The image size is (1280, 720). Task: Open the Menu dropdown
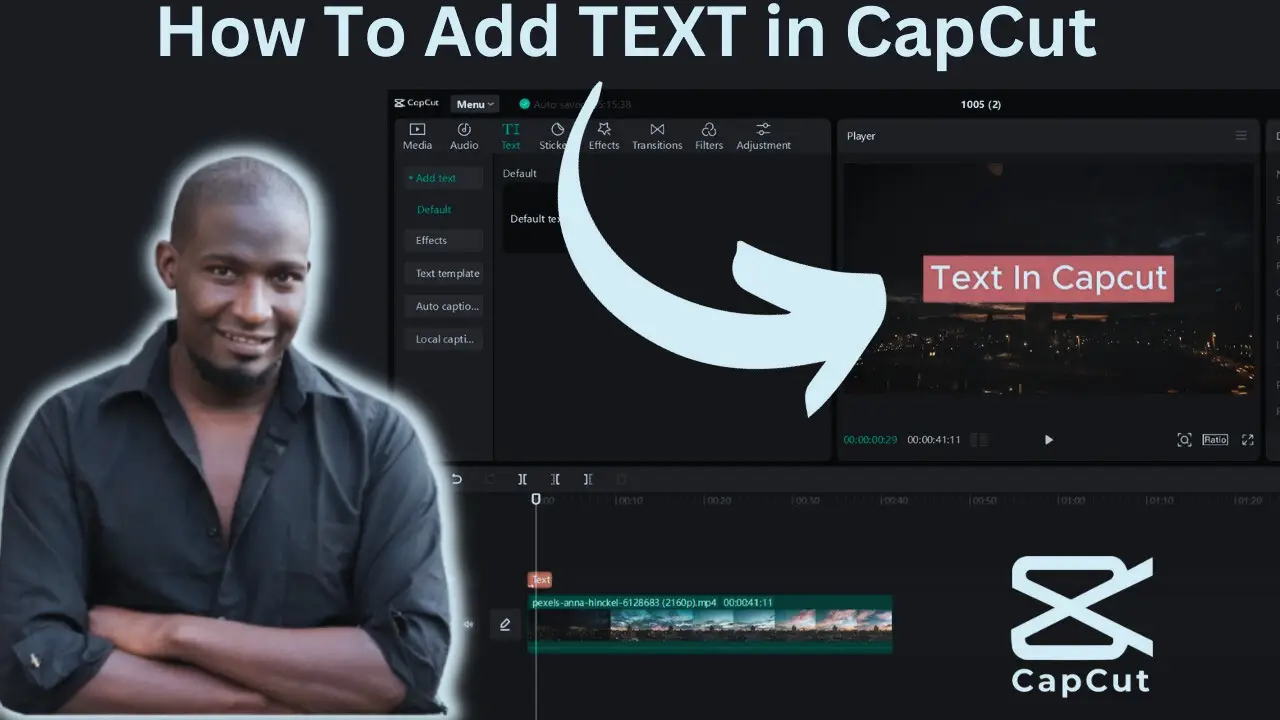coord(474,104)
